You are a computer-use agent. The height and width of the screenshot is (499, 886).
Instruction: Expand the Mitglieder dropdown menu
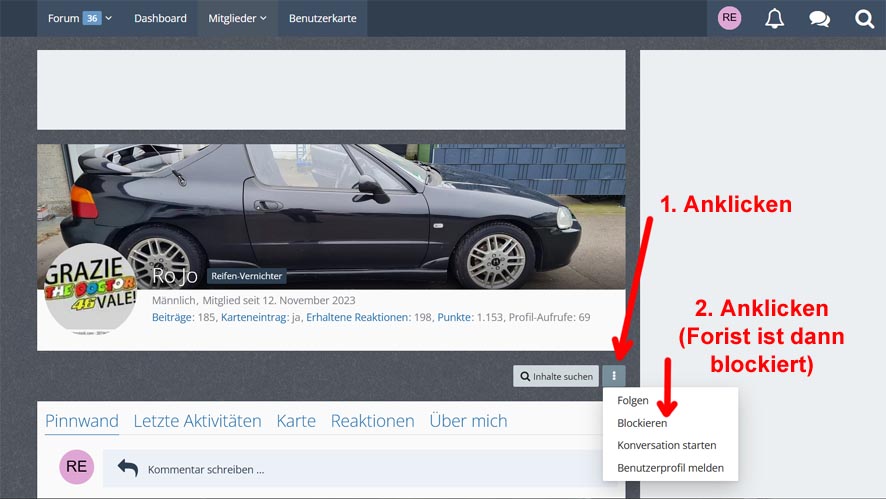tap(237, 18)
